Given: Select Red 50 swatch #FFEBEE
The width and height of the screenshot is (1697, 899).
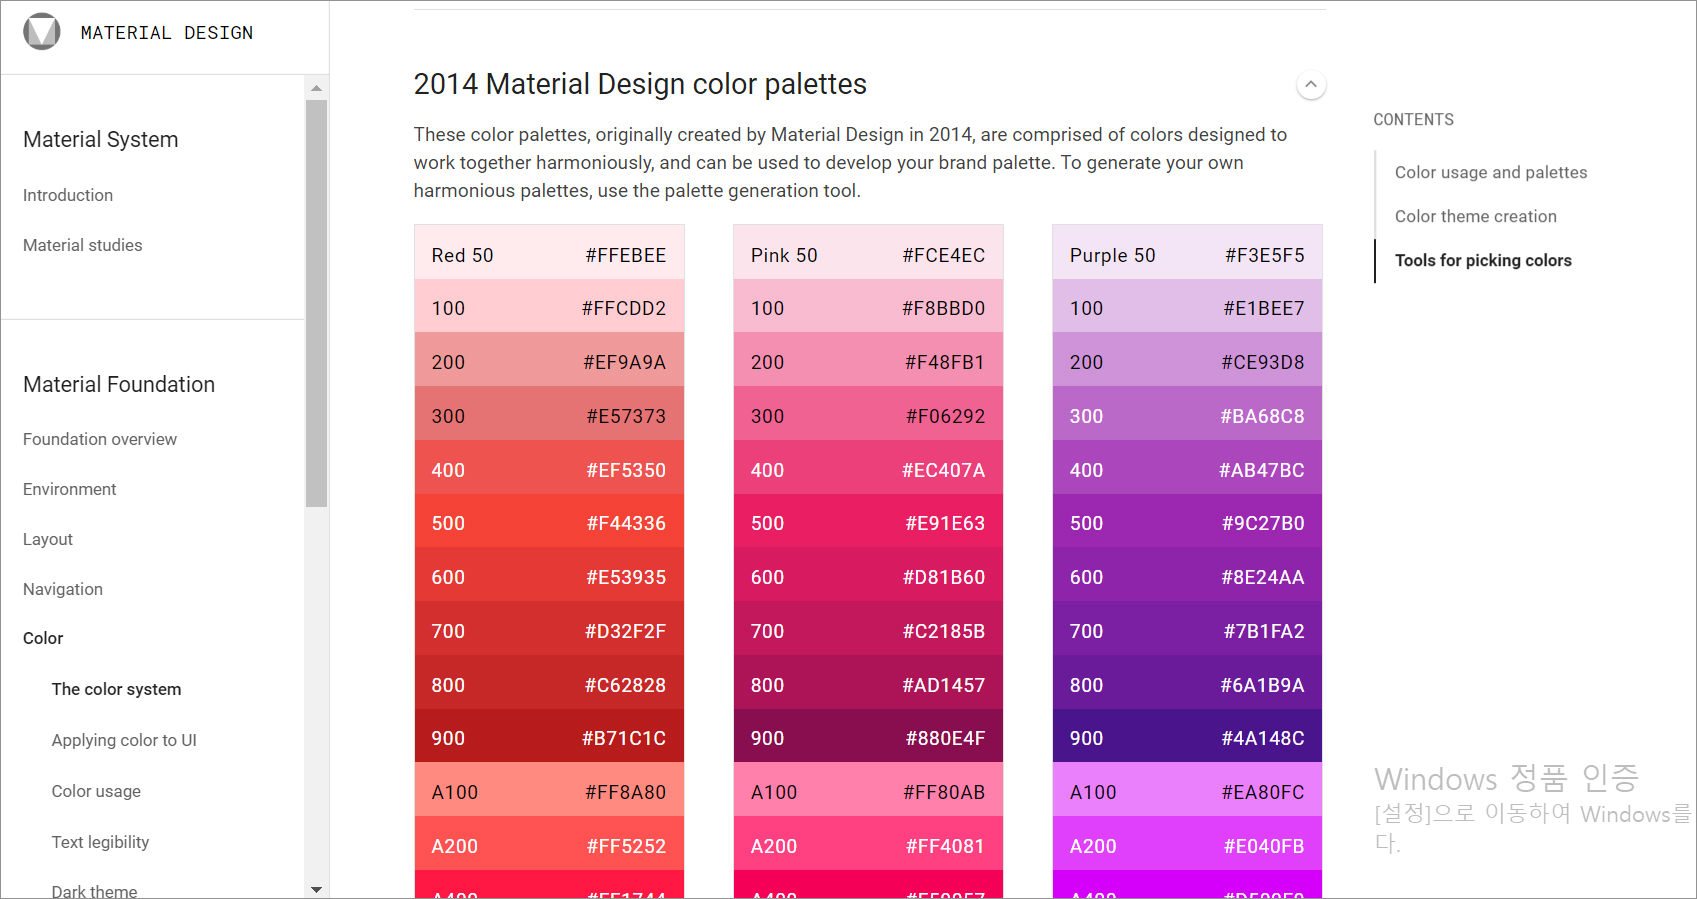Looking at the screenshot, I should click(549, 252).
